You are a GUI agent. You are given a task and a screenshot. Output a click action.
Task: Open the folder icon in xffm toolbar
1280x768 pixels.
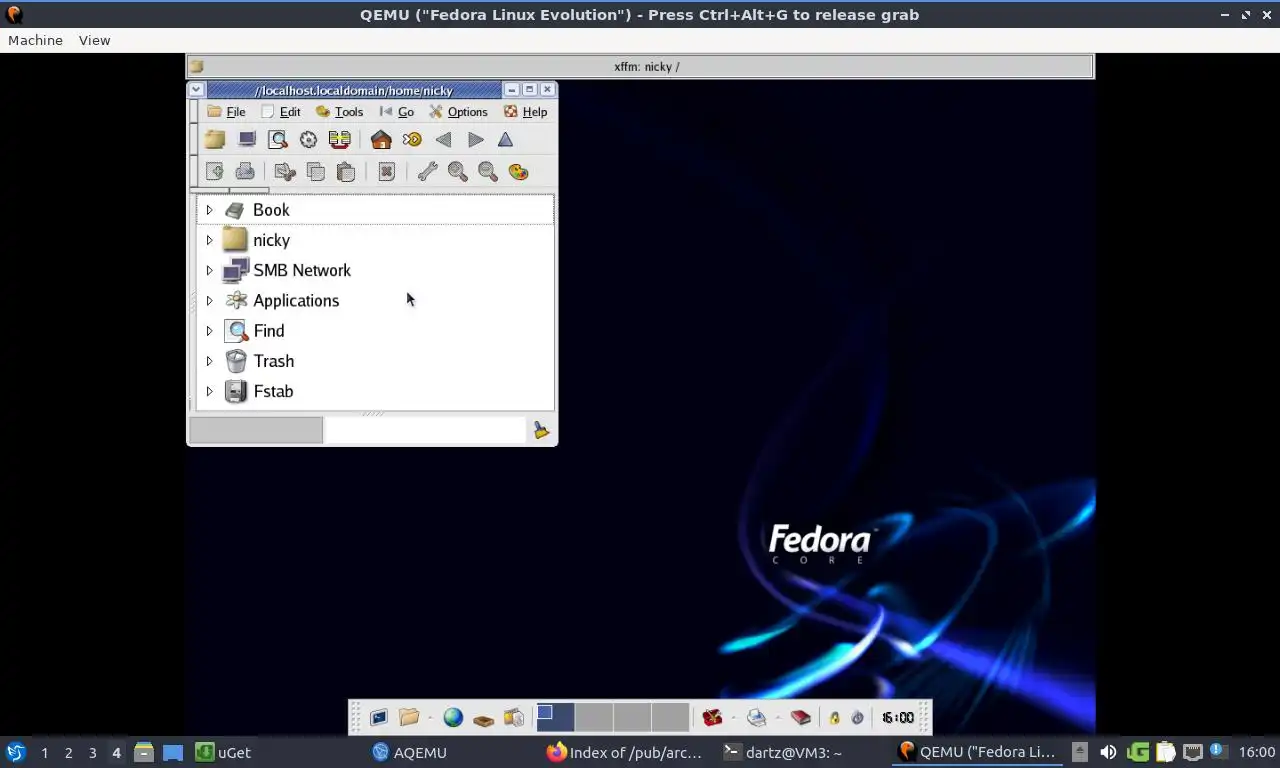pos(215,140)
